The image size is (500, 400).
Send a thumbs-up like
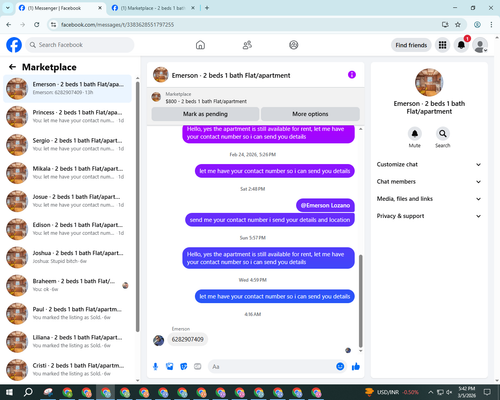pos(356,367)
